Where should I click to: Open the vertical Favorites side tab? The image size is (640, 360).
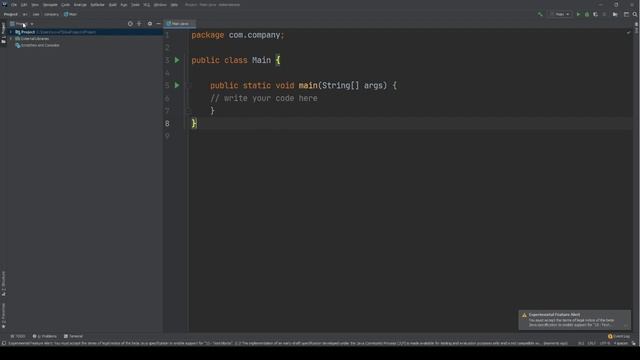click(3, 315)
